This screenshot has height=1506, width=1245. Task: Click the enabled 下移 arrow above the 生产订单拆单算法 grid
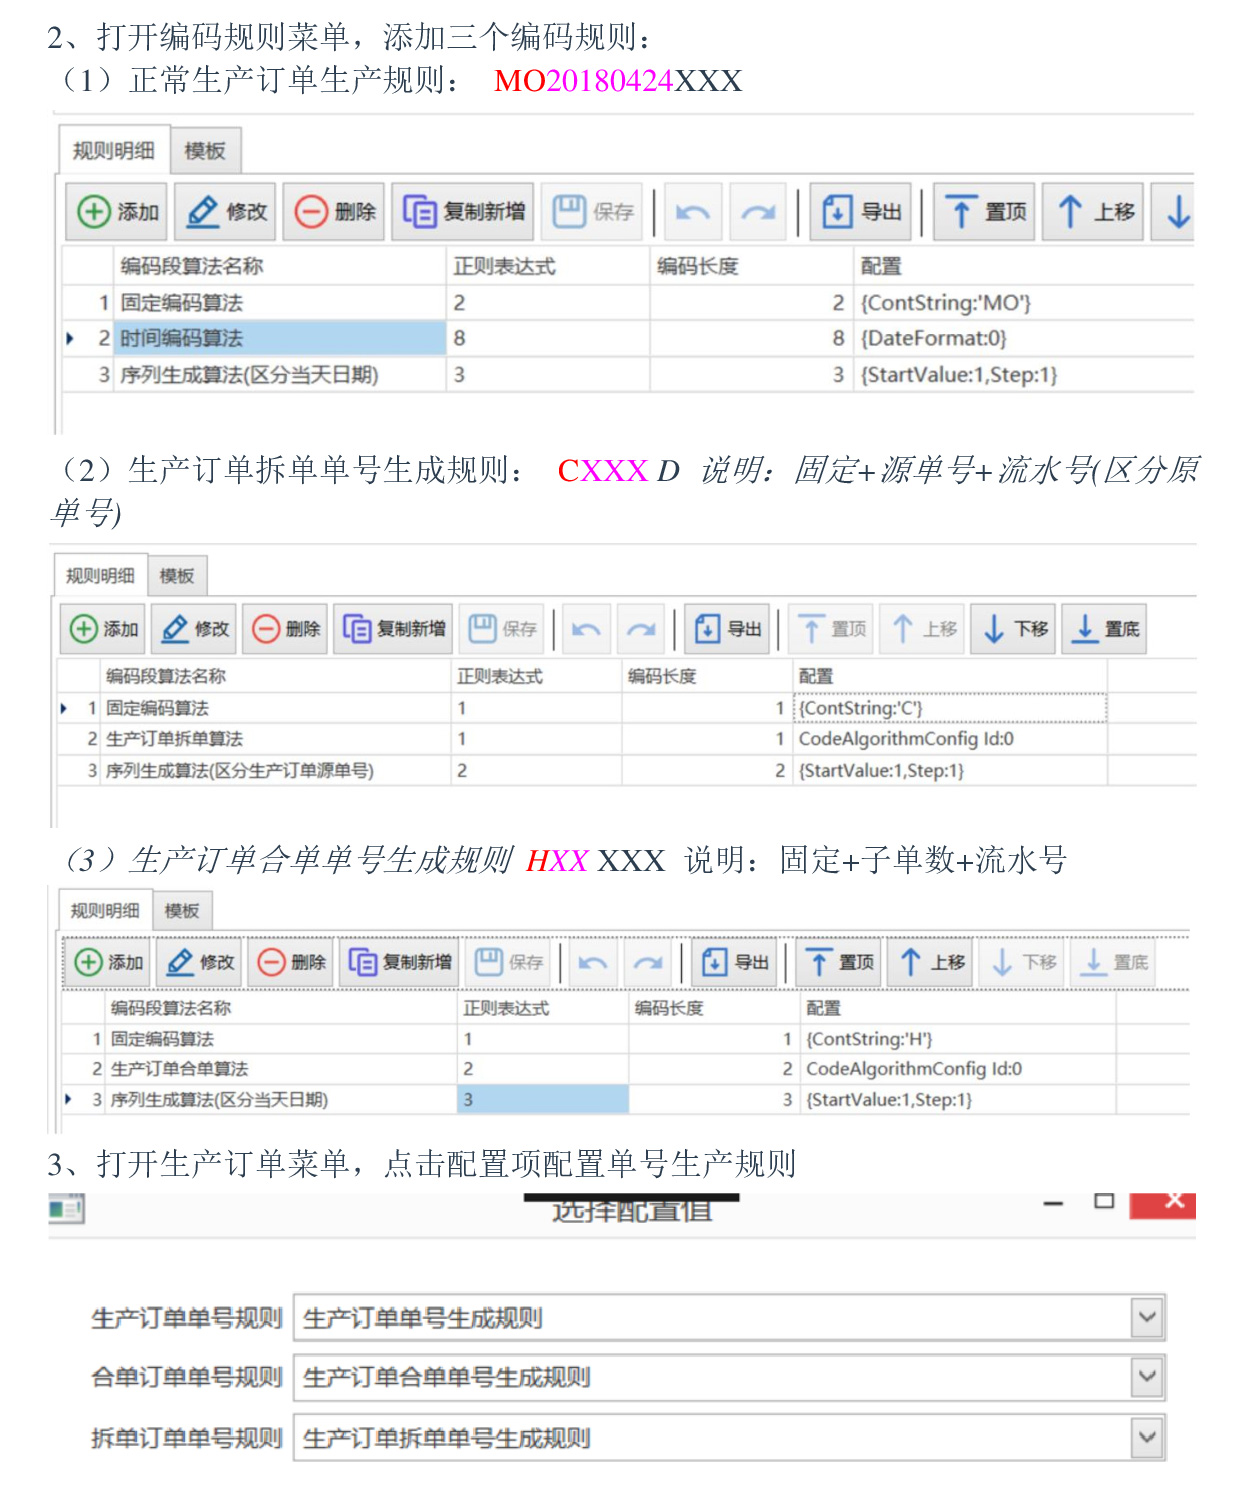point(994,629)
